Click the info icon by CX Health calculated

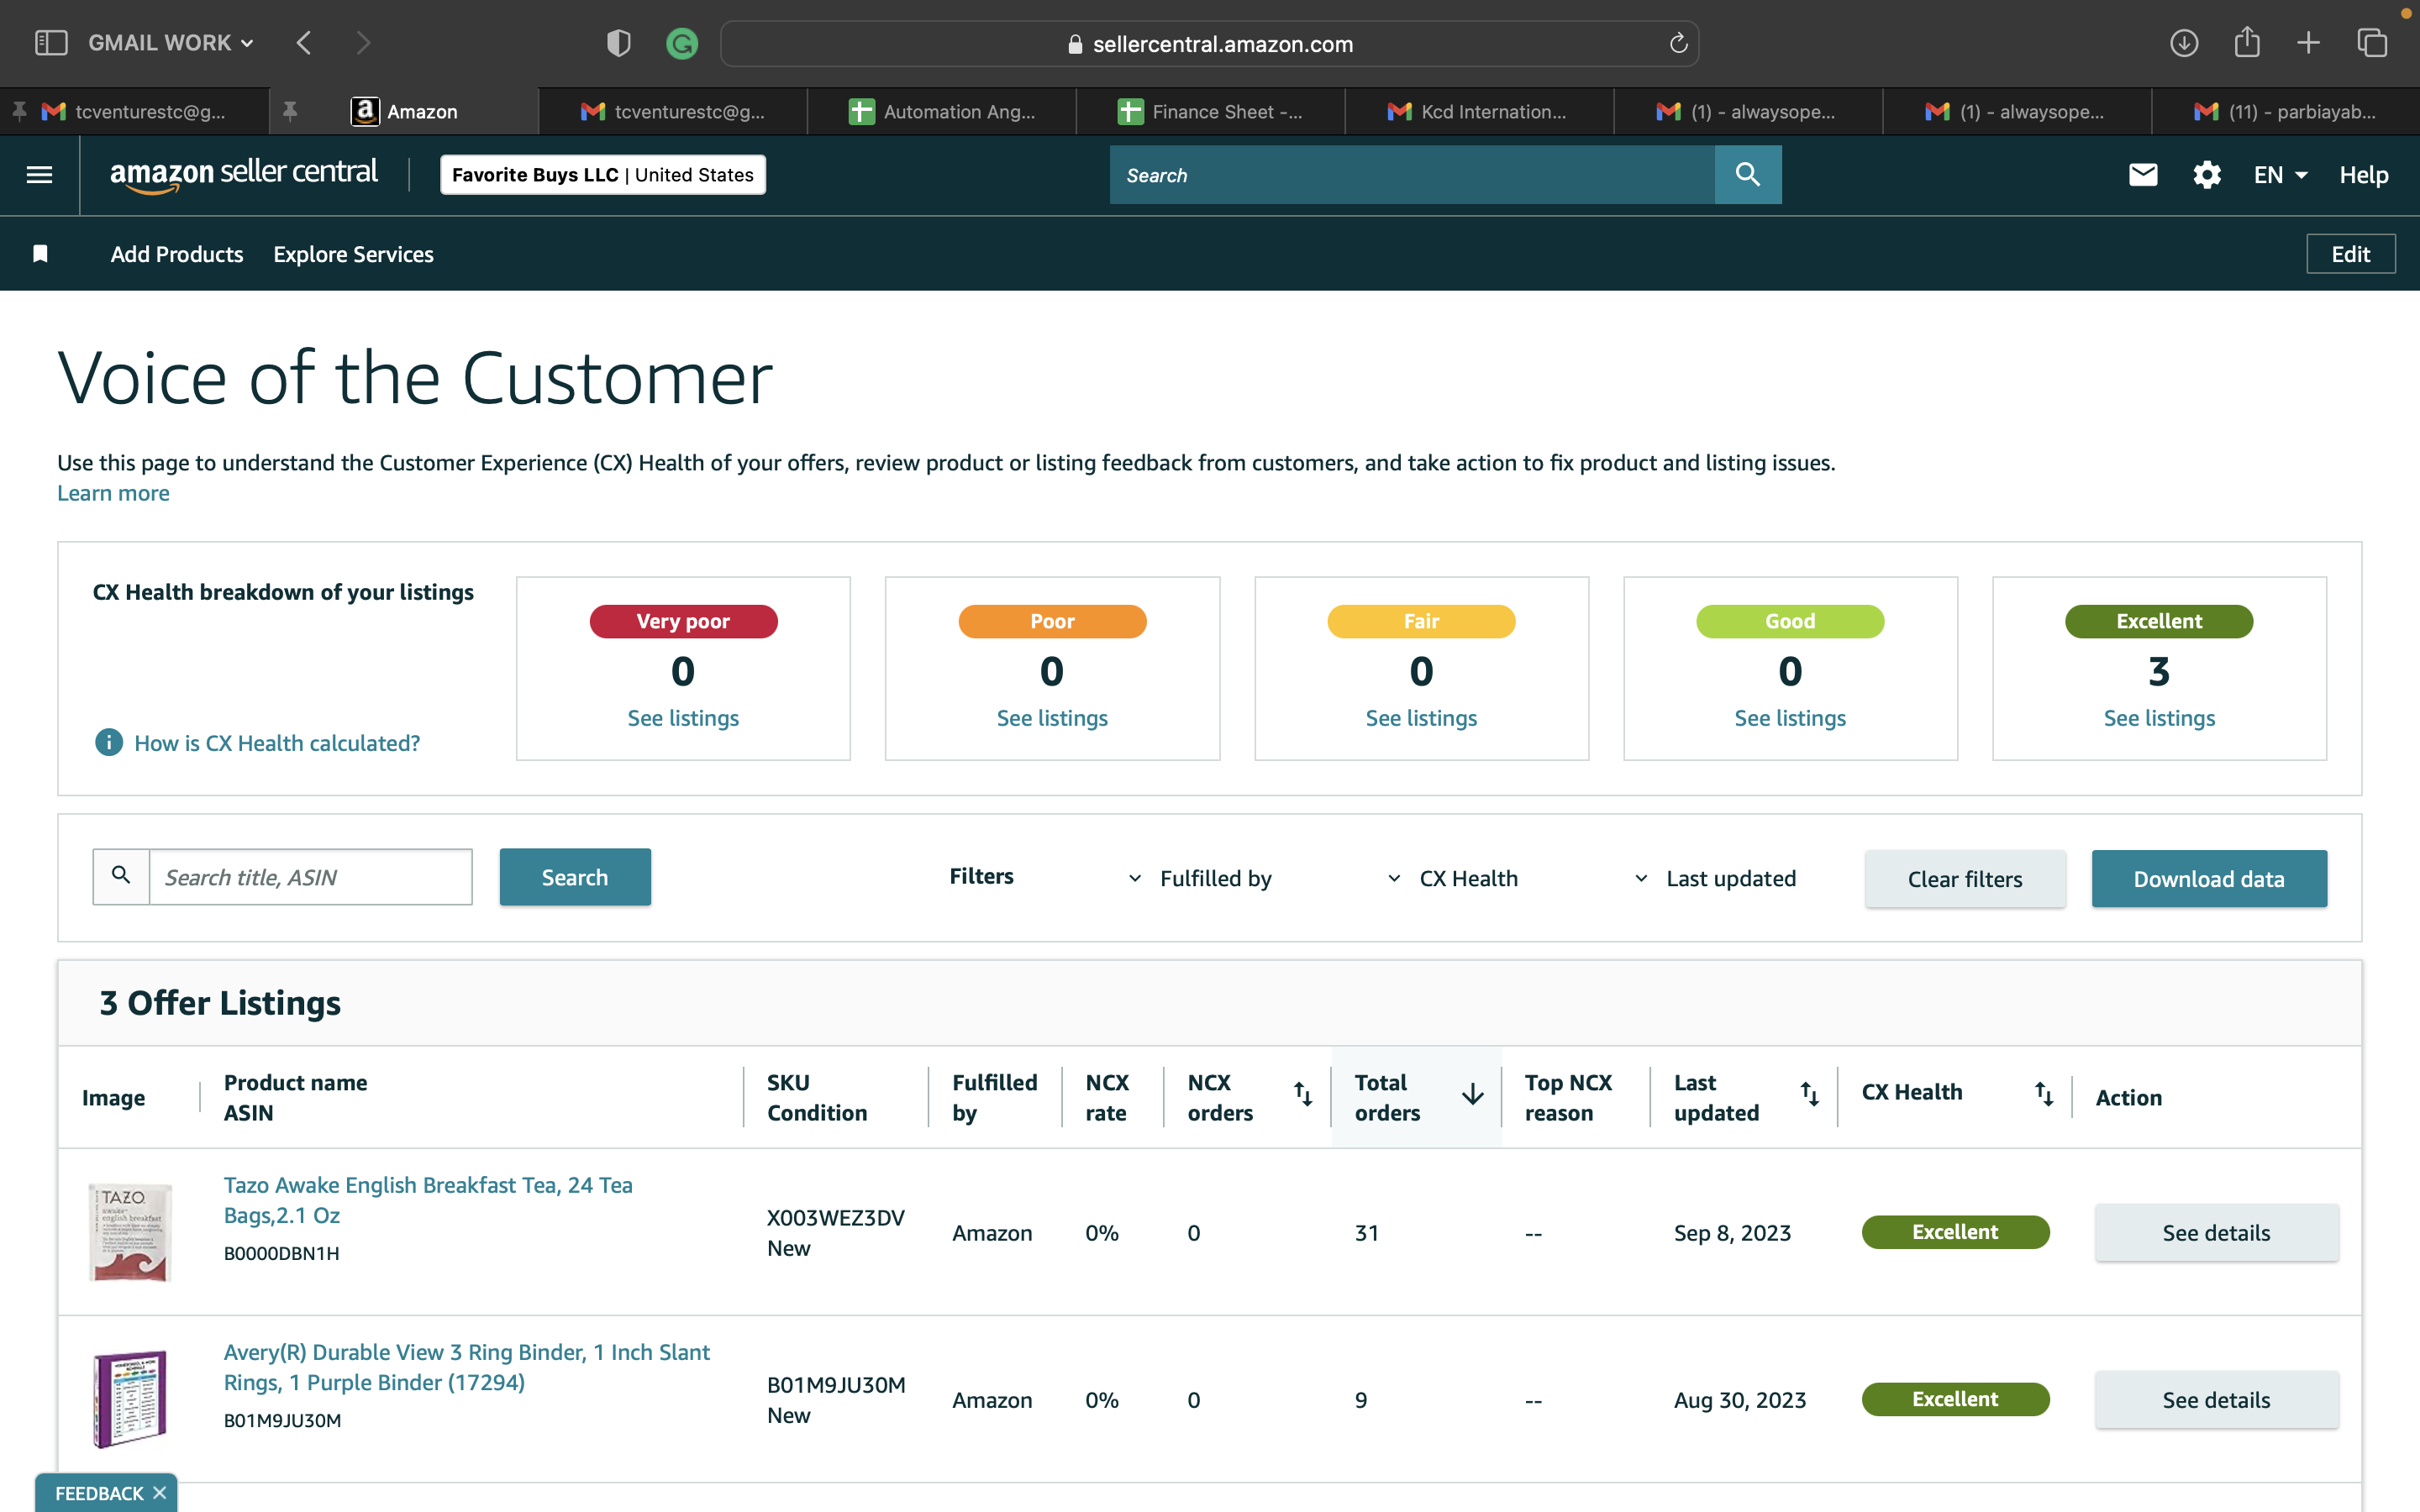tap(108, 742)
